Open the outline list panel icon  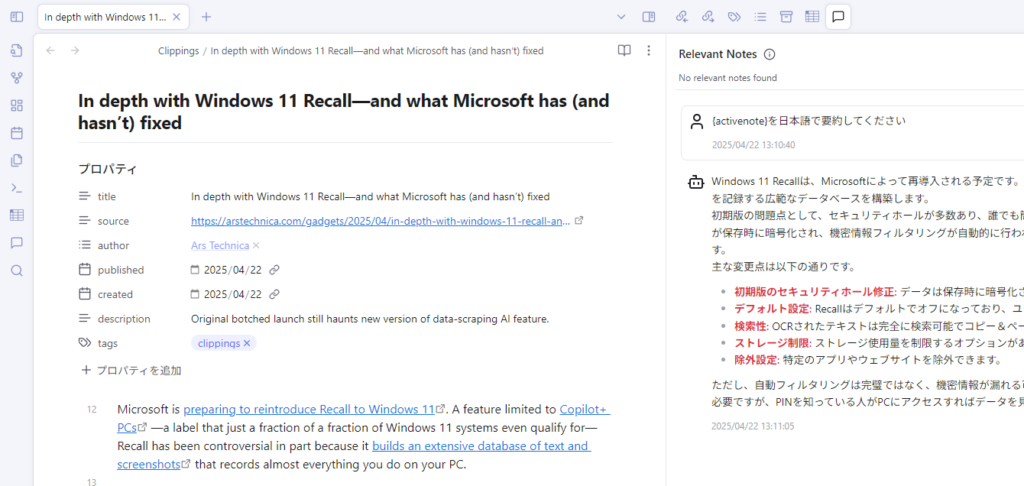tap(760, 17)
